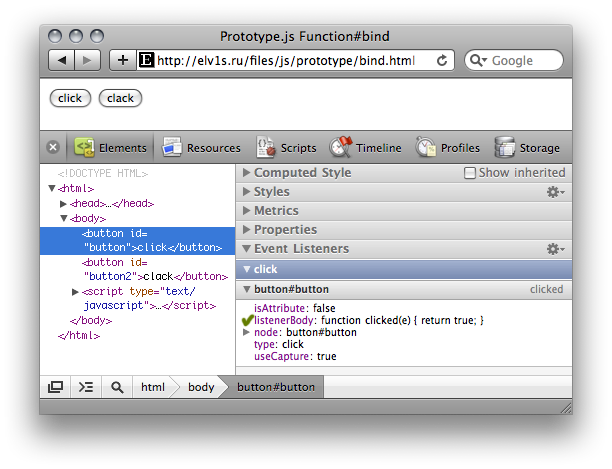Select body in the breadcrumb
Viewport: 612px width, 469px height.
(x=201, y=387)
